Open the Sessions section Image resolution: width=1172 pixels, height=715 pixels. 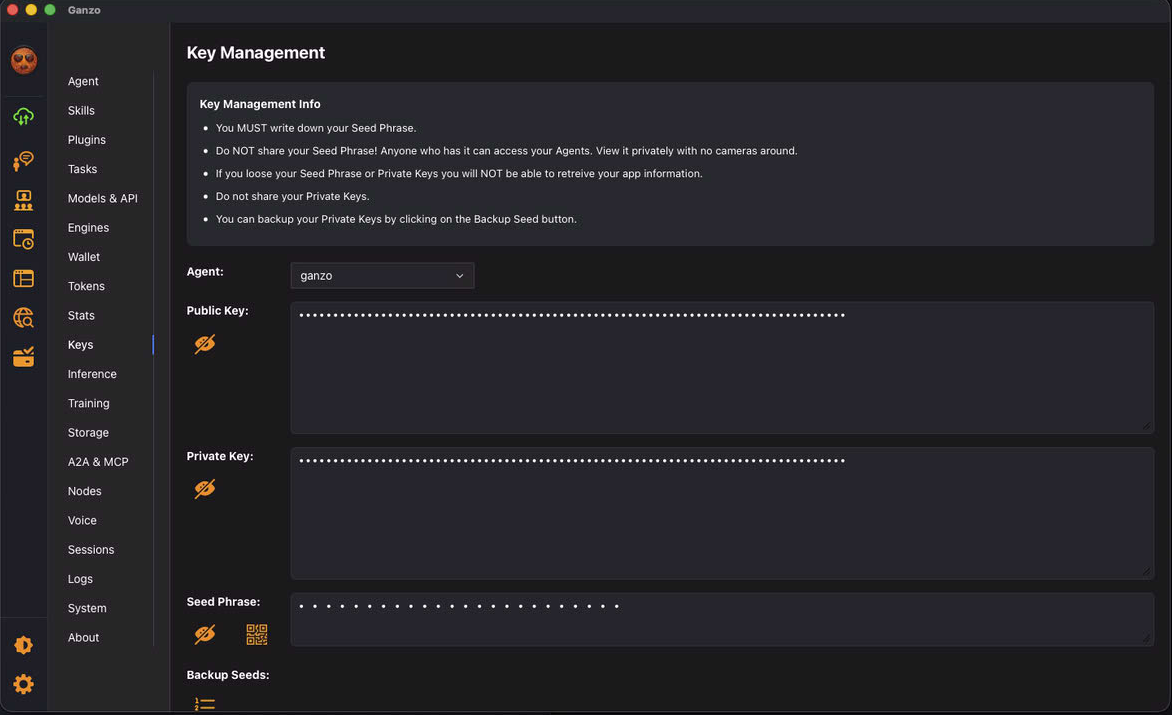point(91,550)
